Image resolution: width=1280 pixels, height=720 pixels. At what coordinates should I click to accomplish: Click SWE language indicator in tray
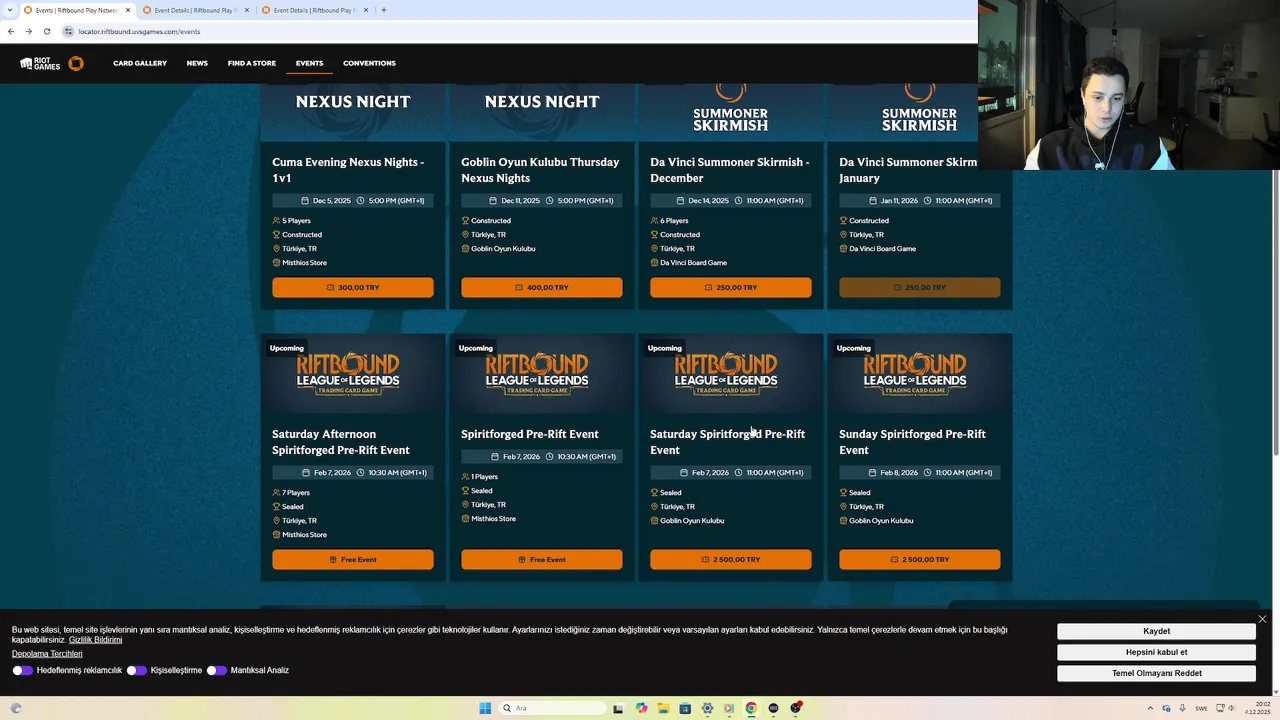point(1201,708)
